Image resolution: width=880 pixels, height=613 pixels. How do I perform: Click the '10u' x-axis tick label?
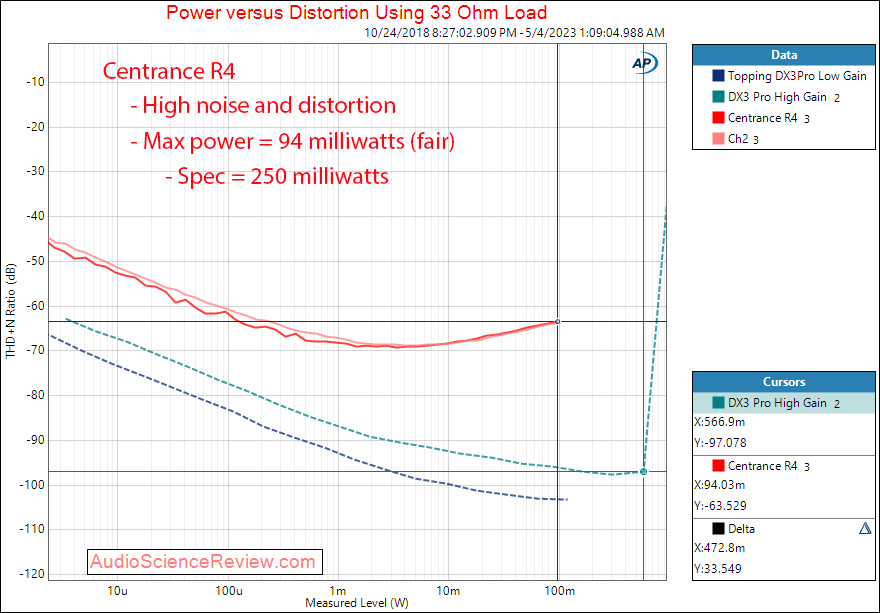click(117, 591)
